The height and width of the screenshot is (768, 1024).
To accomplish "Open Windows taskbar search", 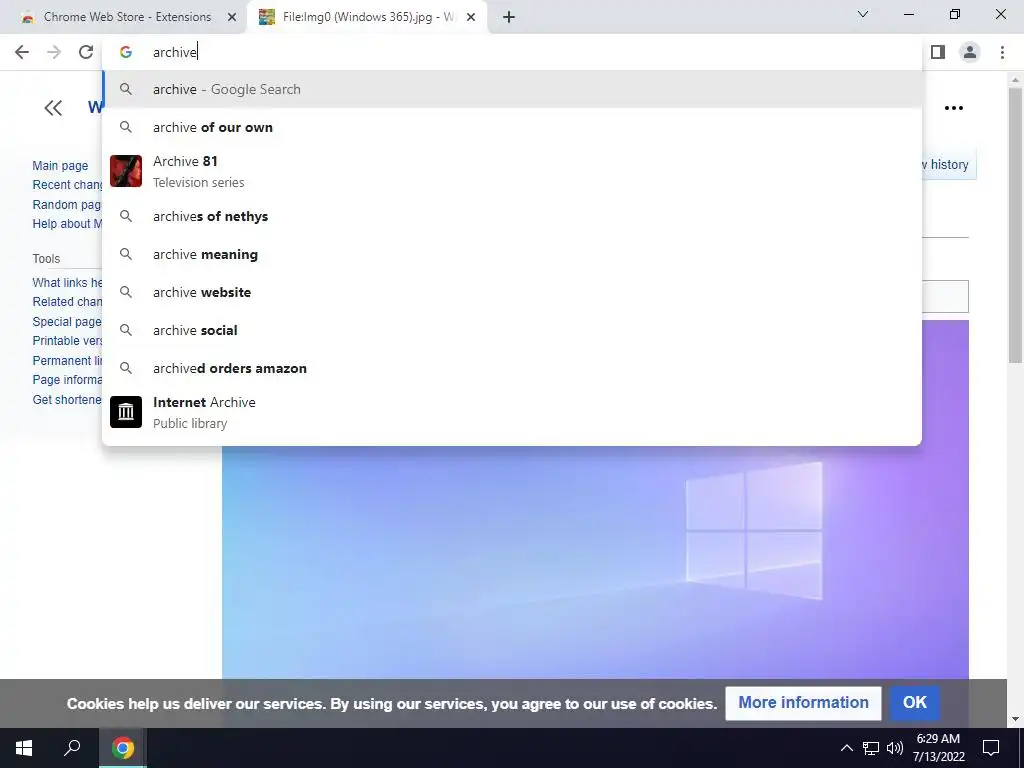I will tap(72, 748).
